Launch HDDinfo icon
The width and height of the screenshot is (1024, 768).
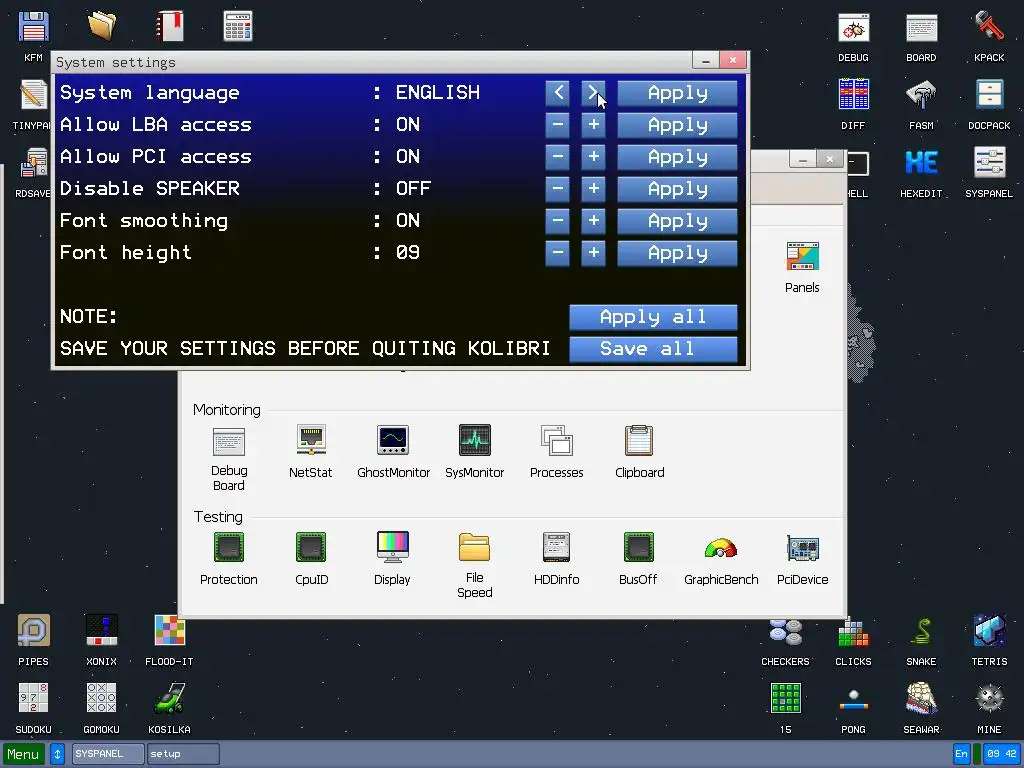tap(556, 547)
